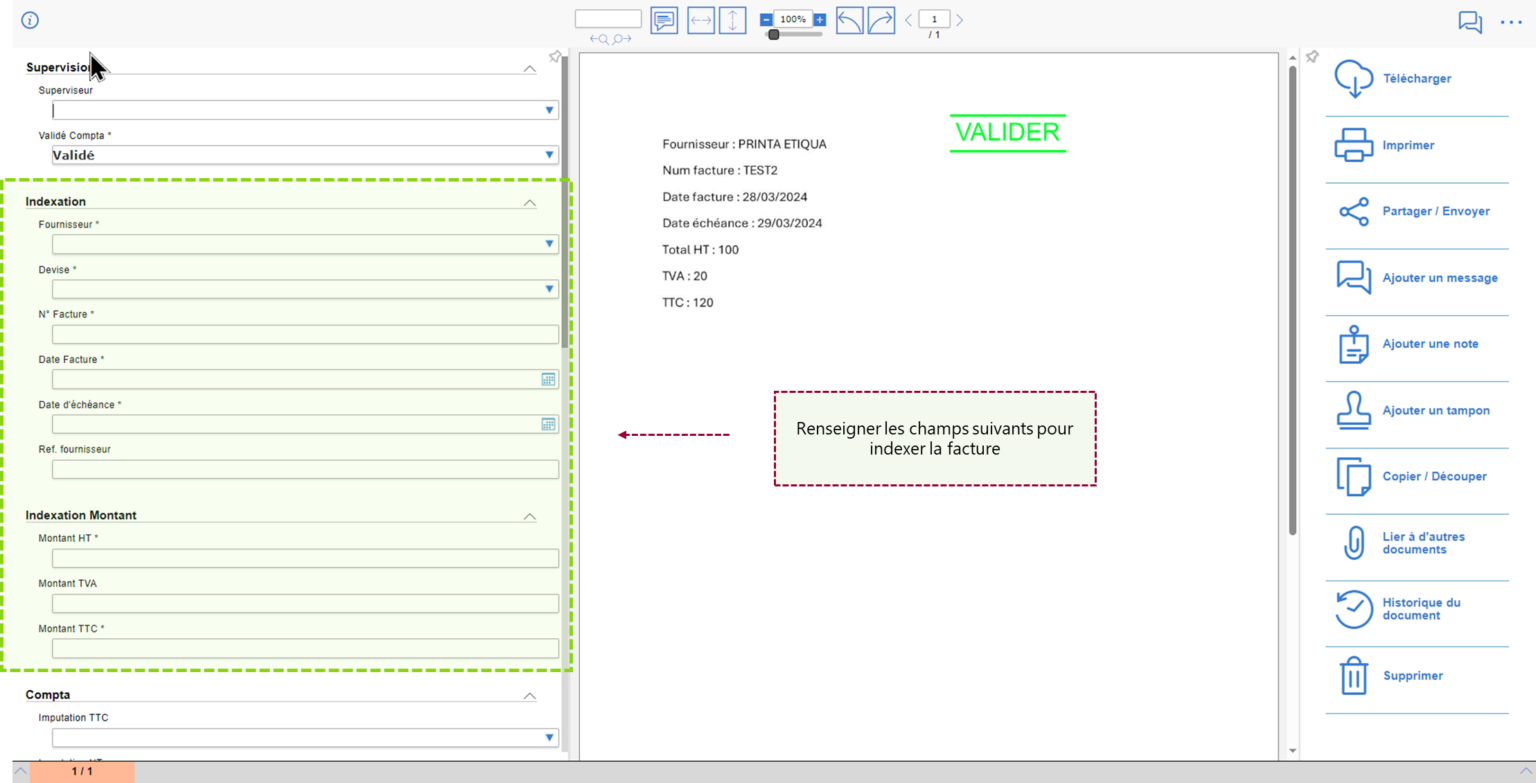Image resolution: width=1536 pixels, height=783 pixels.
Task: Toggle the pin on the right actions panel
Action: pos(1312,57)
